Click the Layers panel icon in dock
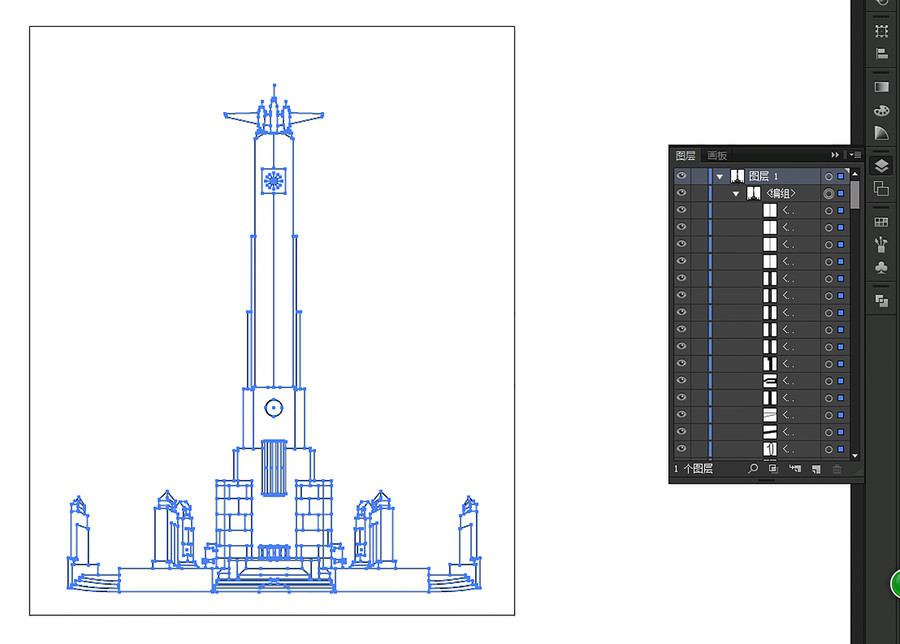The height and width of the screenshot is (644, 900). 882,166
